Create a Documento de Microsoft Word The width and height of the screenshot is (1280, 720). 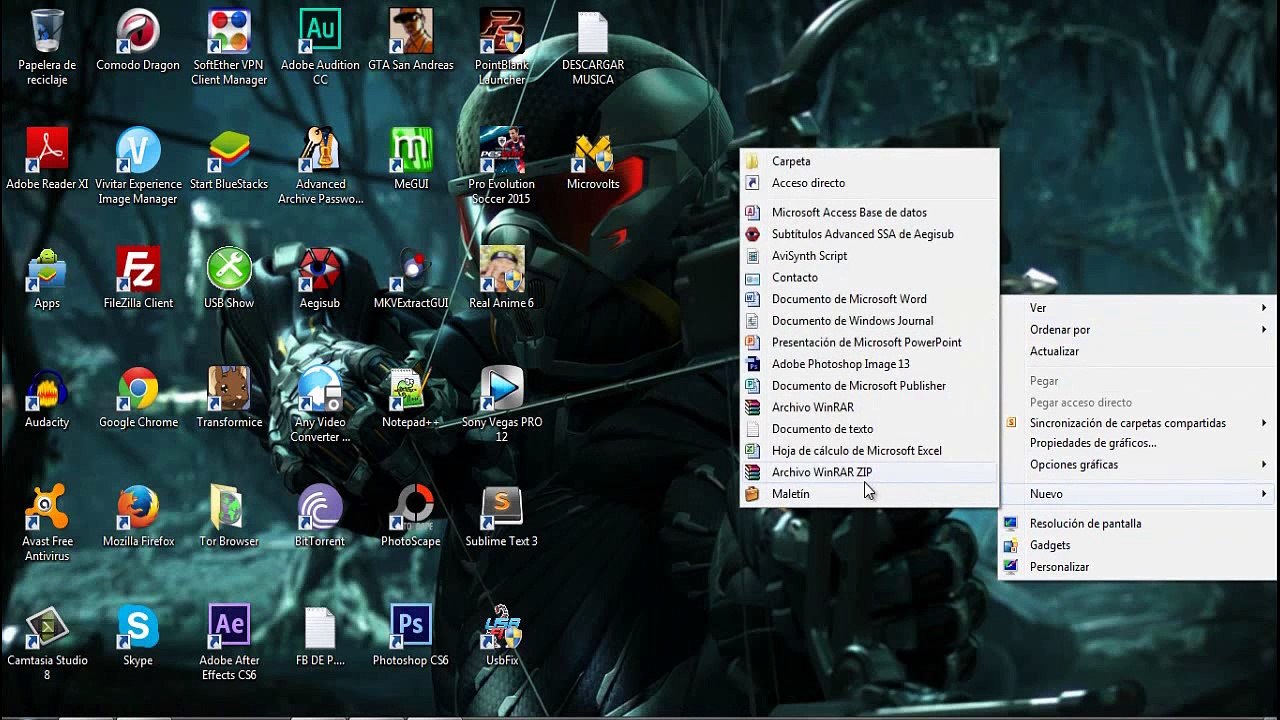click(x=869, y=299)
